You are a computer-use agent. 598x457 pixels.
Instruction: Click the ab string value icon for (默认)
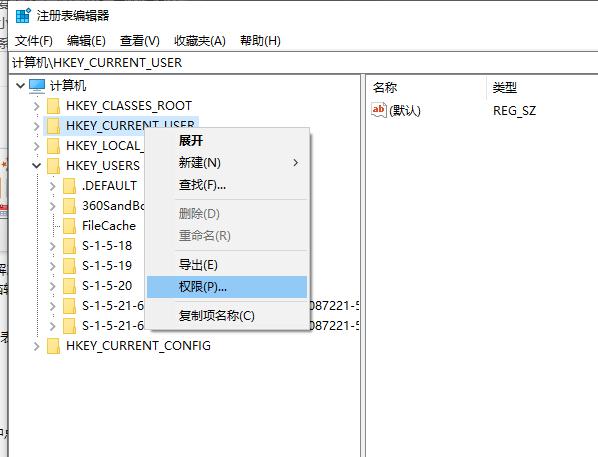click(x=379, y=110)
